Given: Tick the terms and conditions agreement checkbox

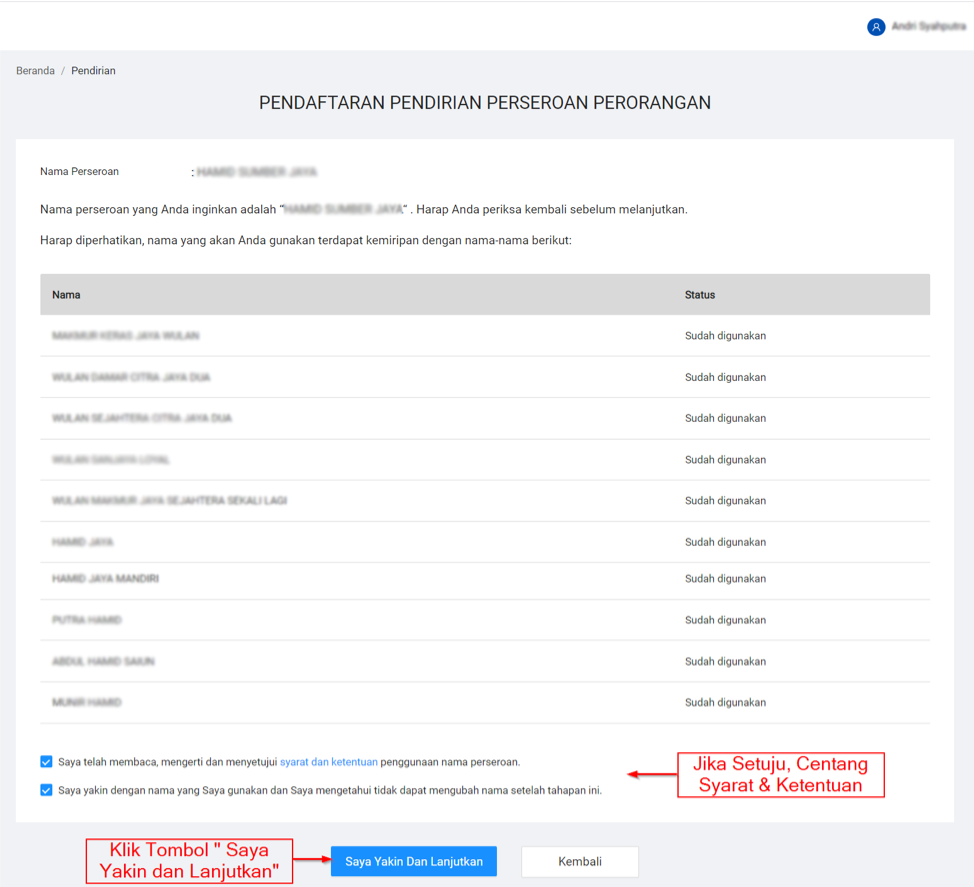Looking at the screenshot, I should (46, 762).
